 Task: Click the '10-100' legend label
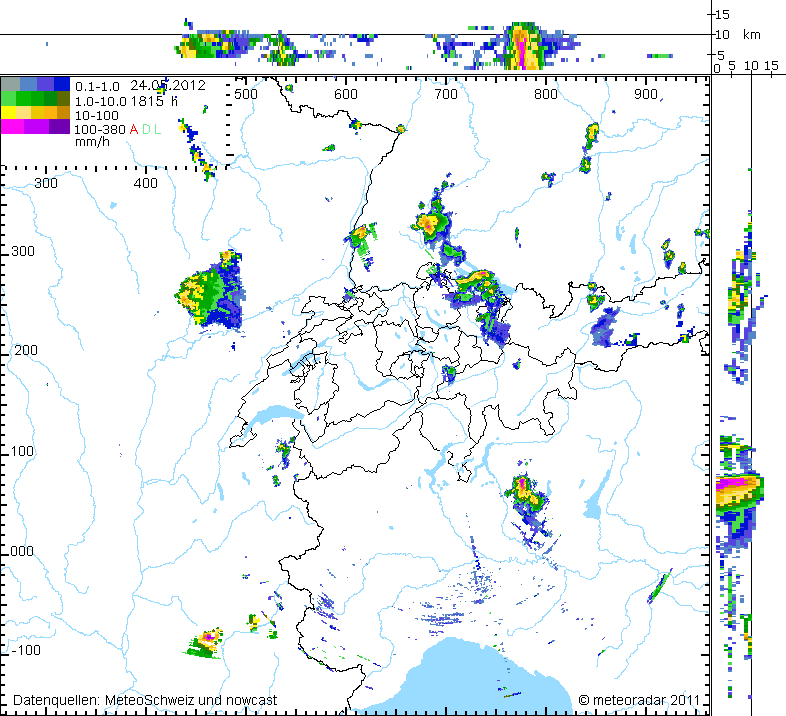(97, 115)
